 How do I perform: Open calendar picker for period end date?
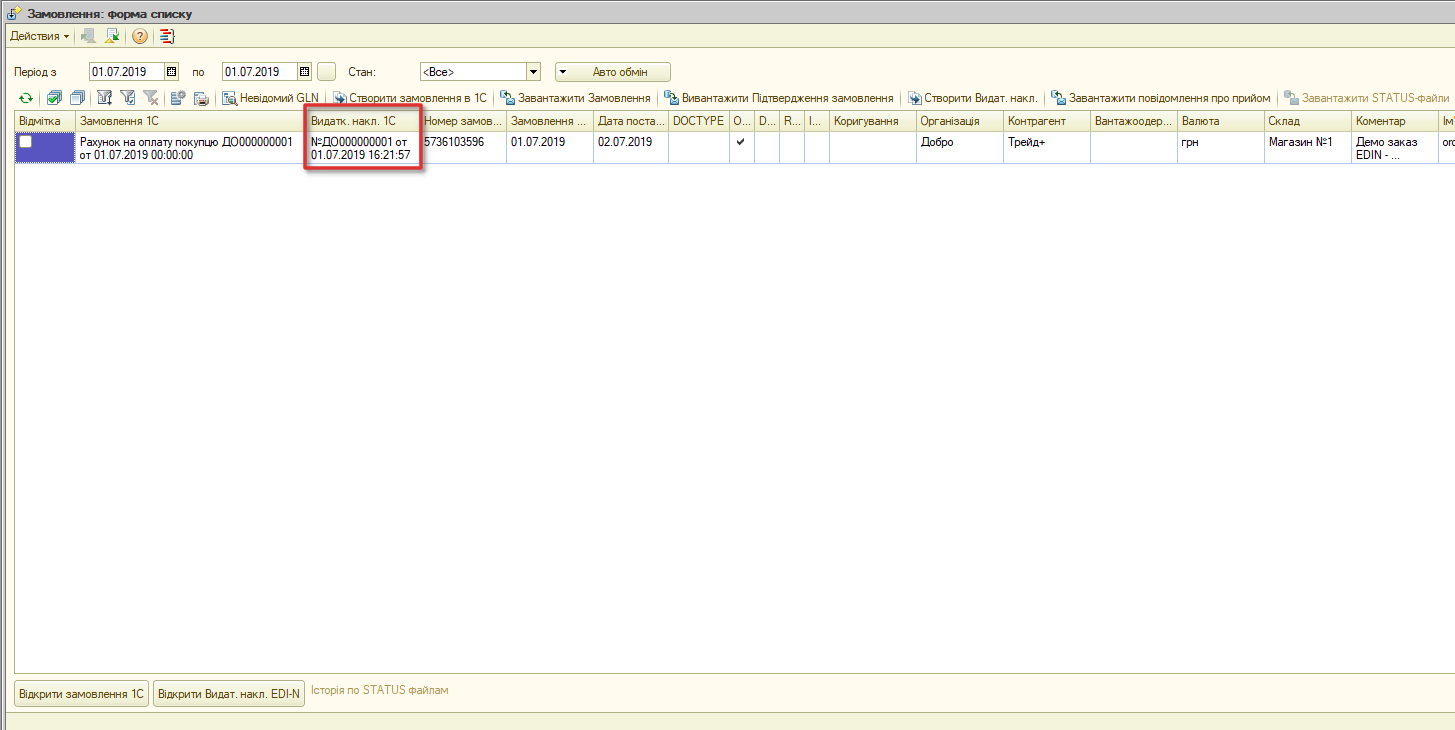pyautogui.click(x=305, y=72)
